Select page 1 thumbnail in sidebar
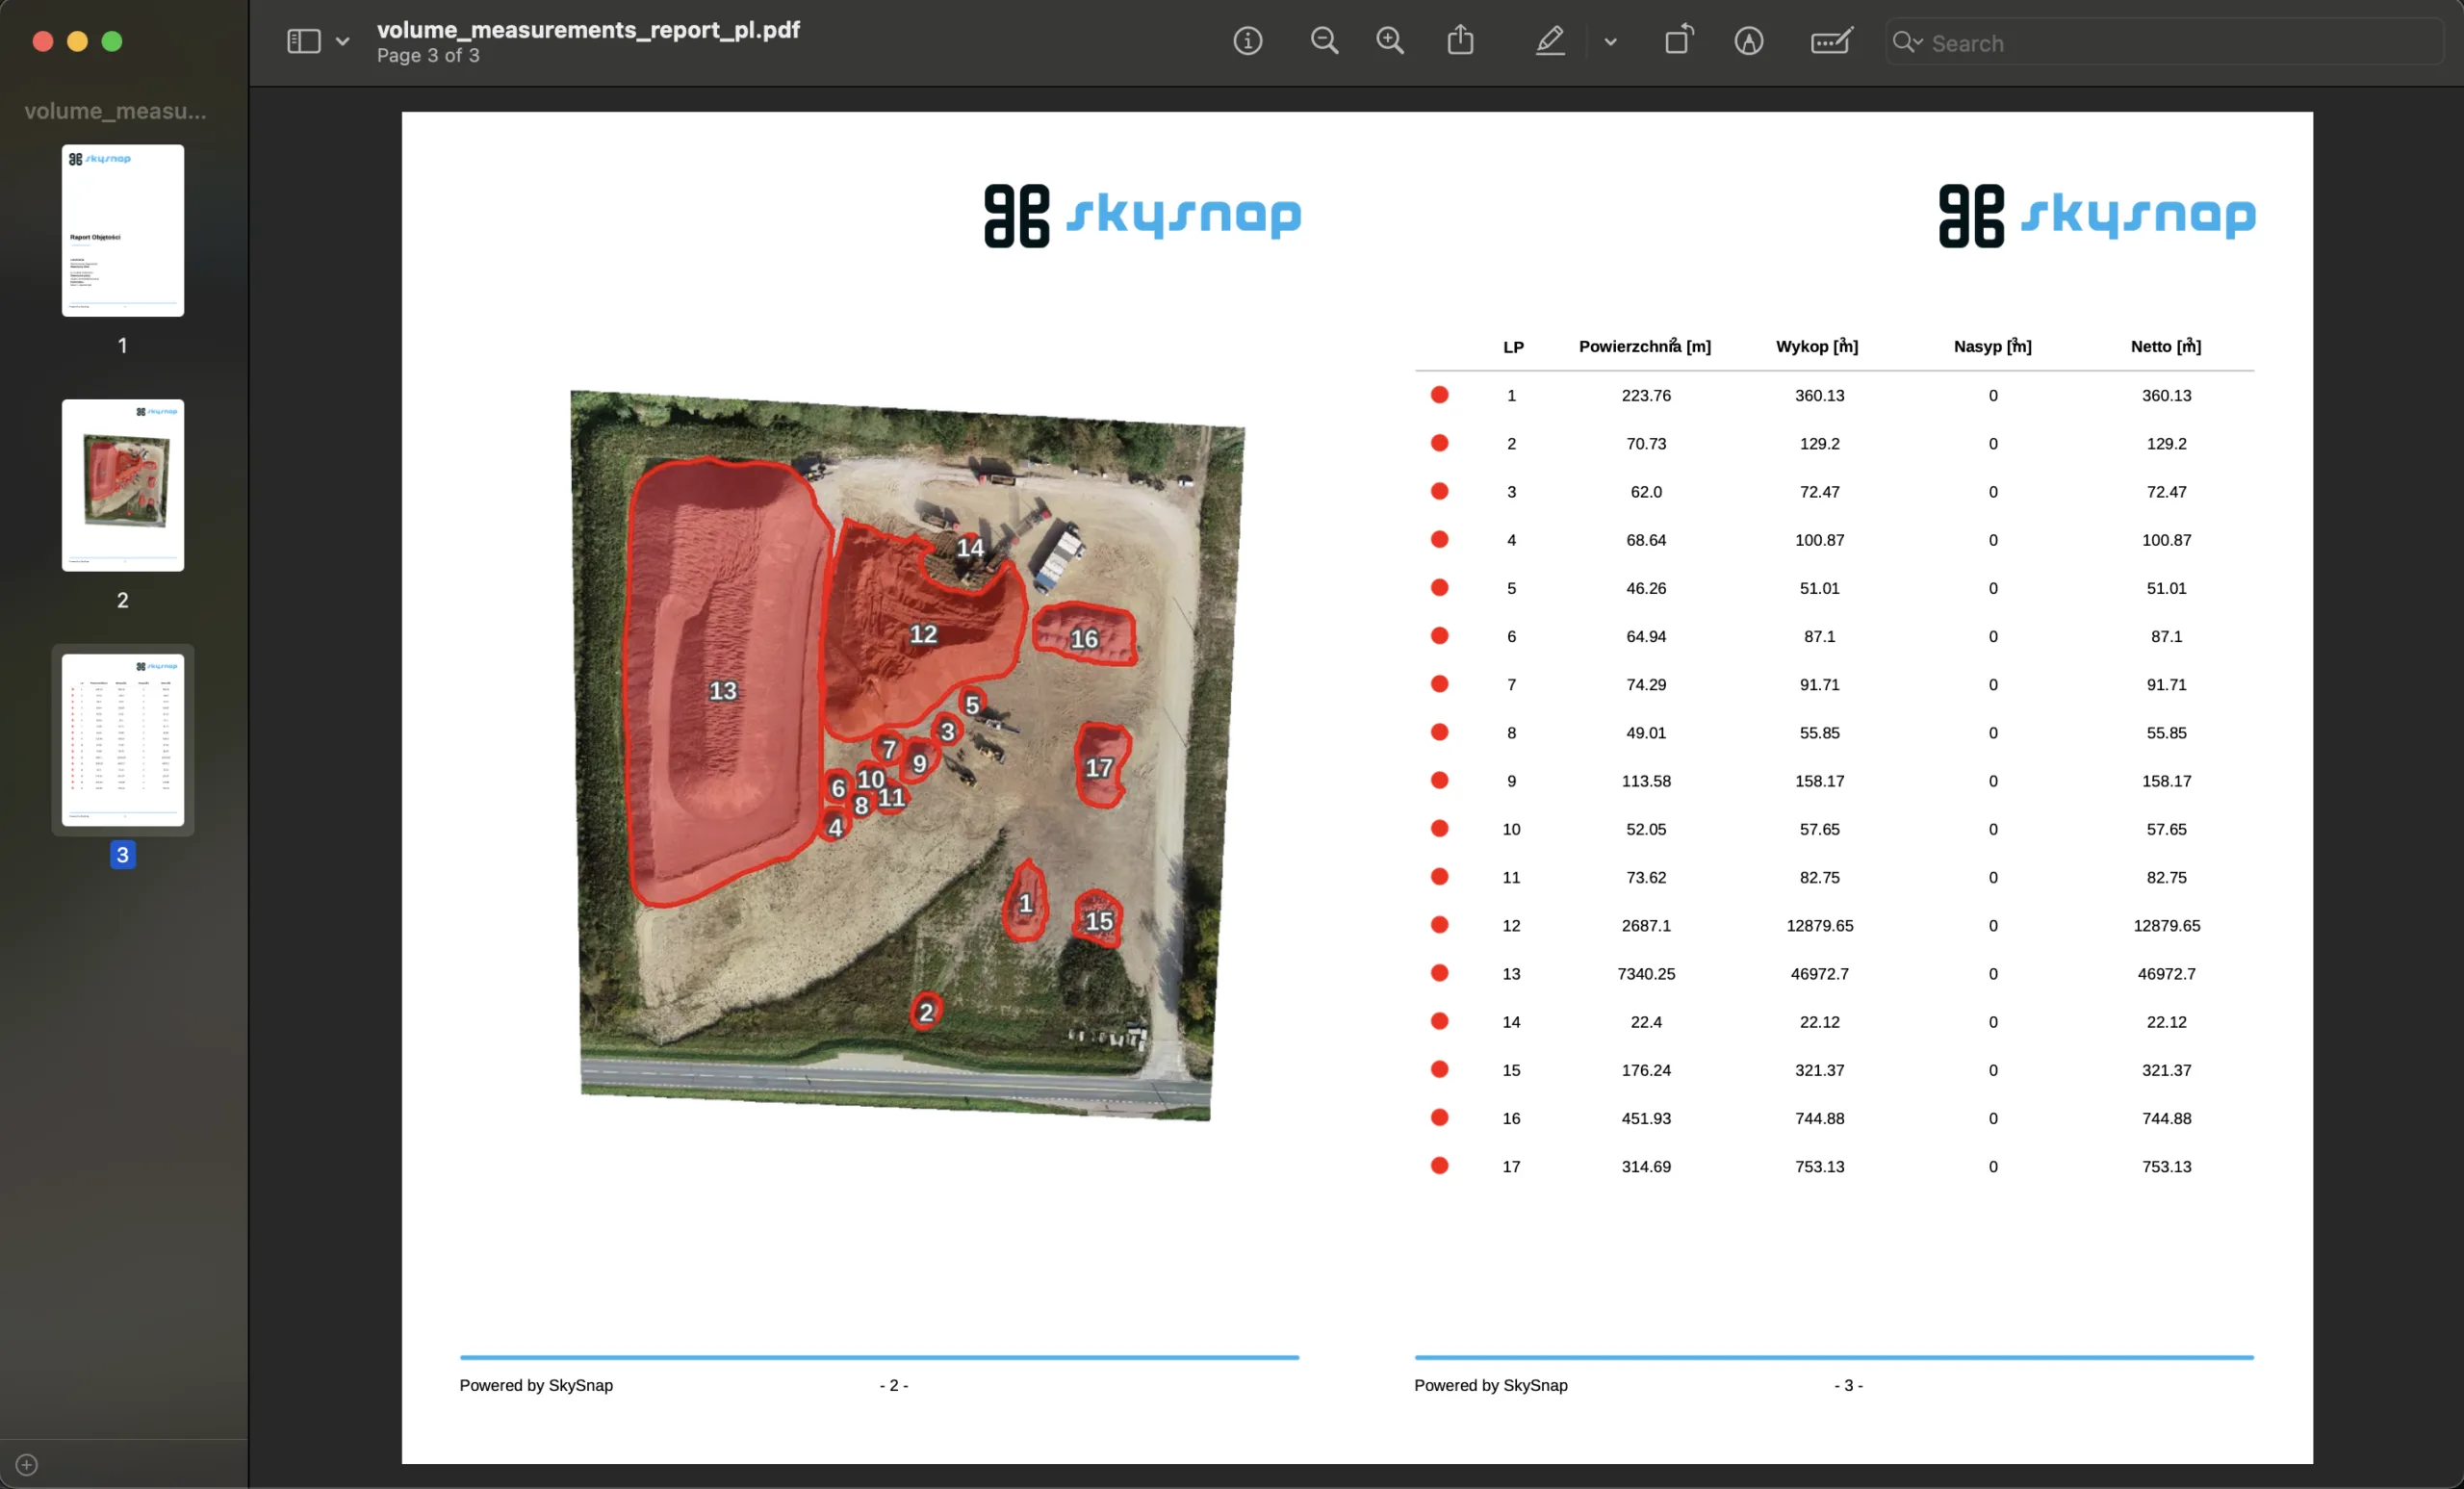The width and height of the screenshot is (2464, 1489). [x=123, y=231]
